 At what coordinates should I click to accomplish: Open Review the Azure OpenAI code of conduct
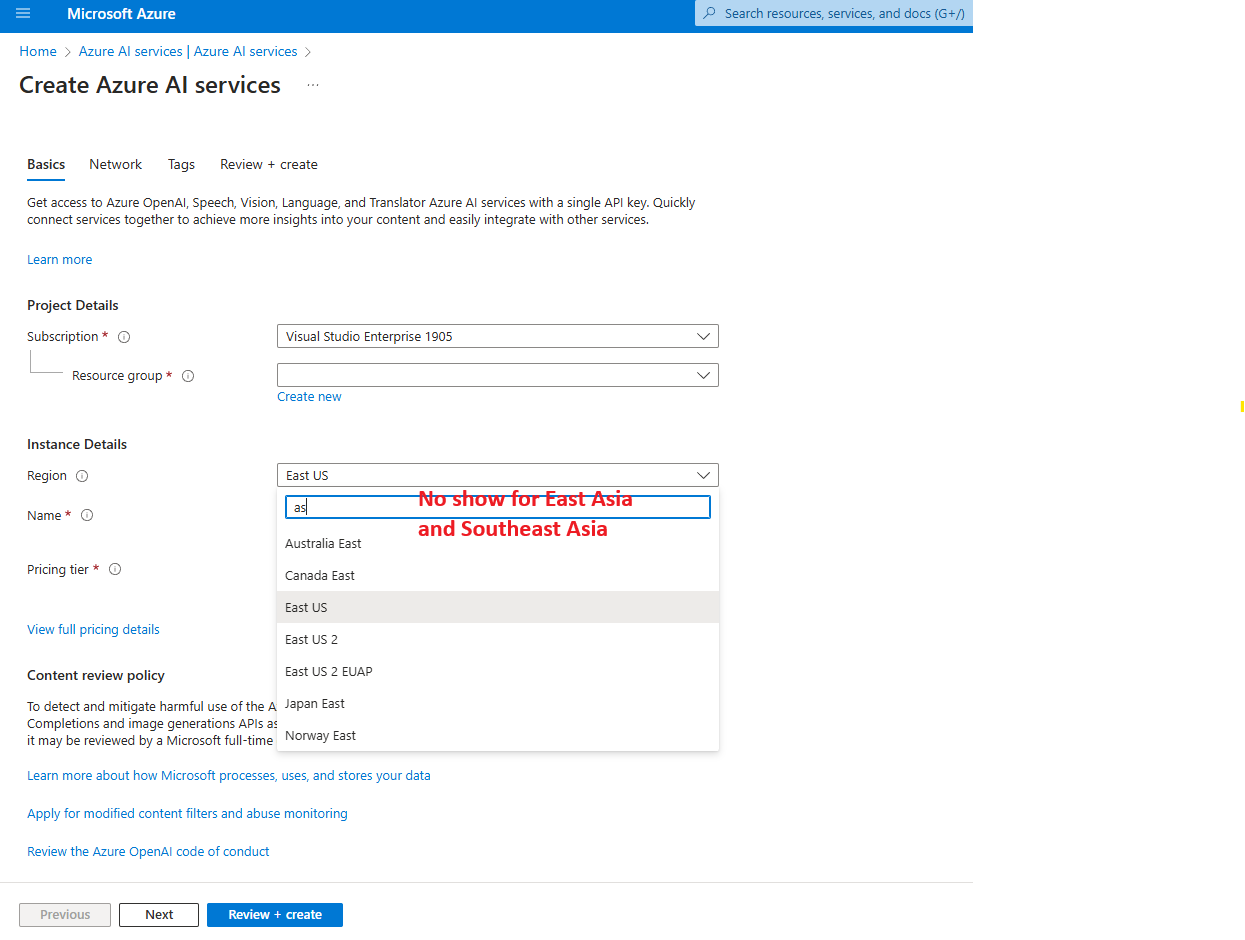click(148, 851)
